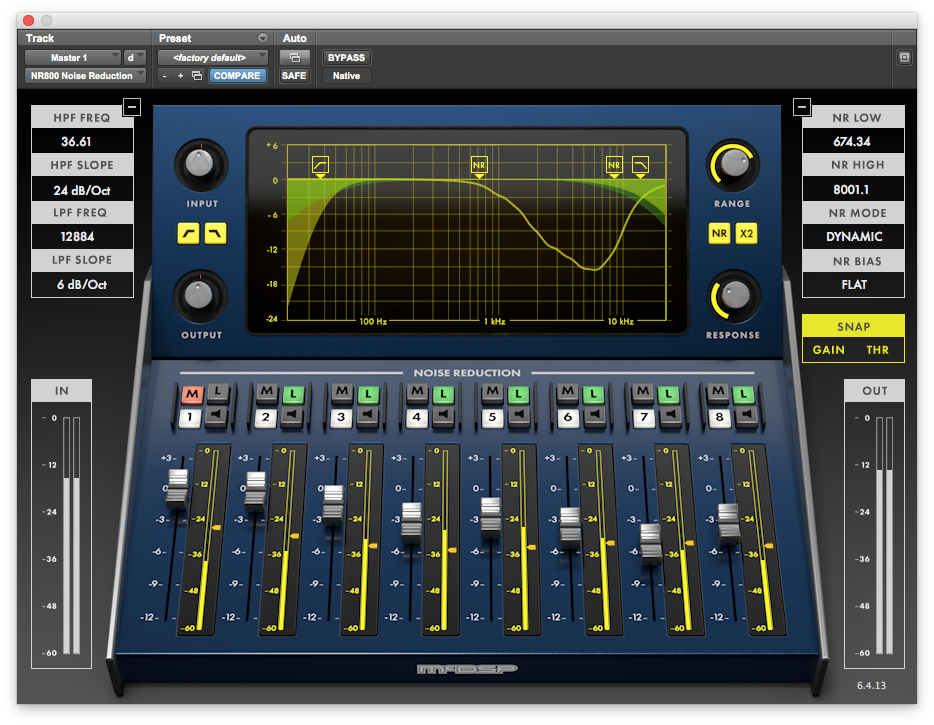
Task: Click the target window icon at top right
Action: point(904,58)
